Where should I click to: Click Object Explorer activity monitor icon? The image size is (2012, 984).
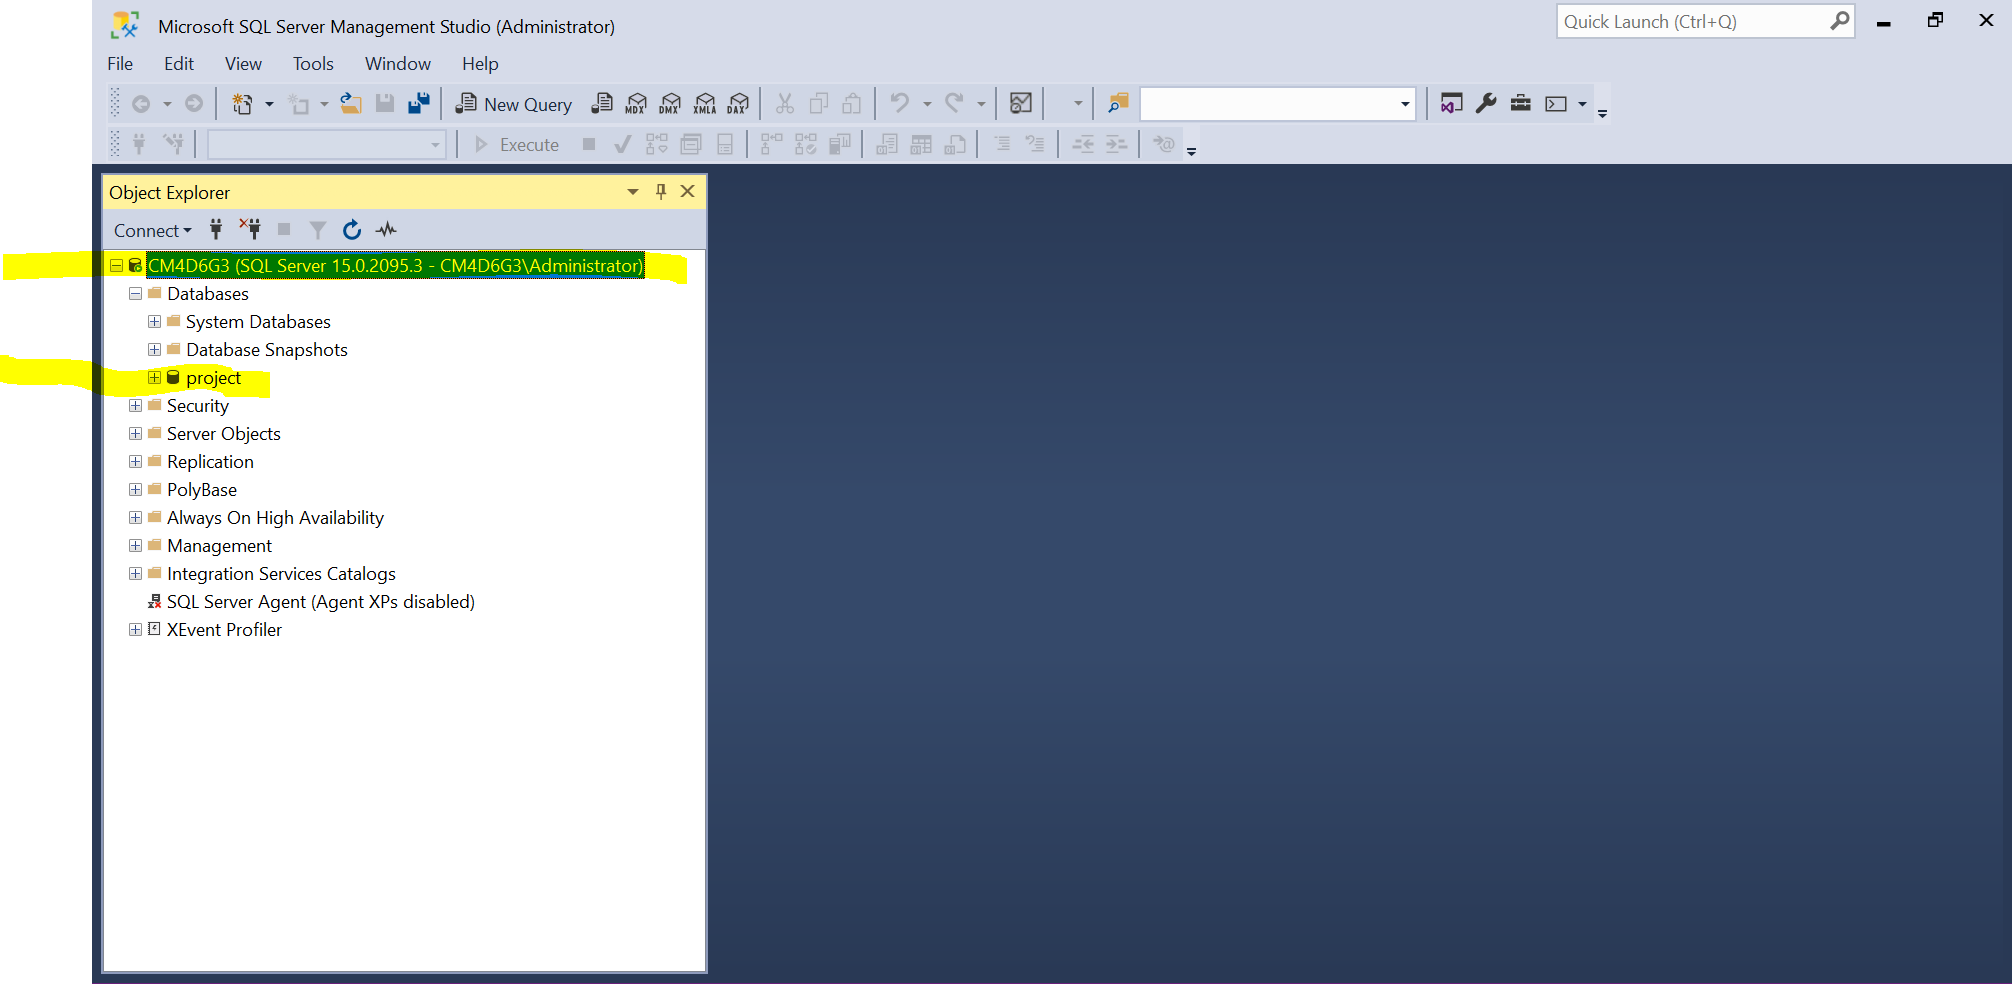[x=386, y=230]
